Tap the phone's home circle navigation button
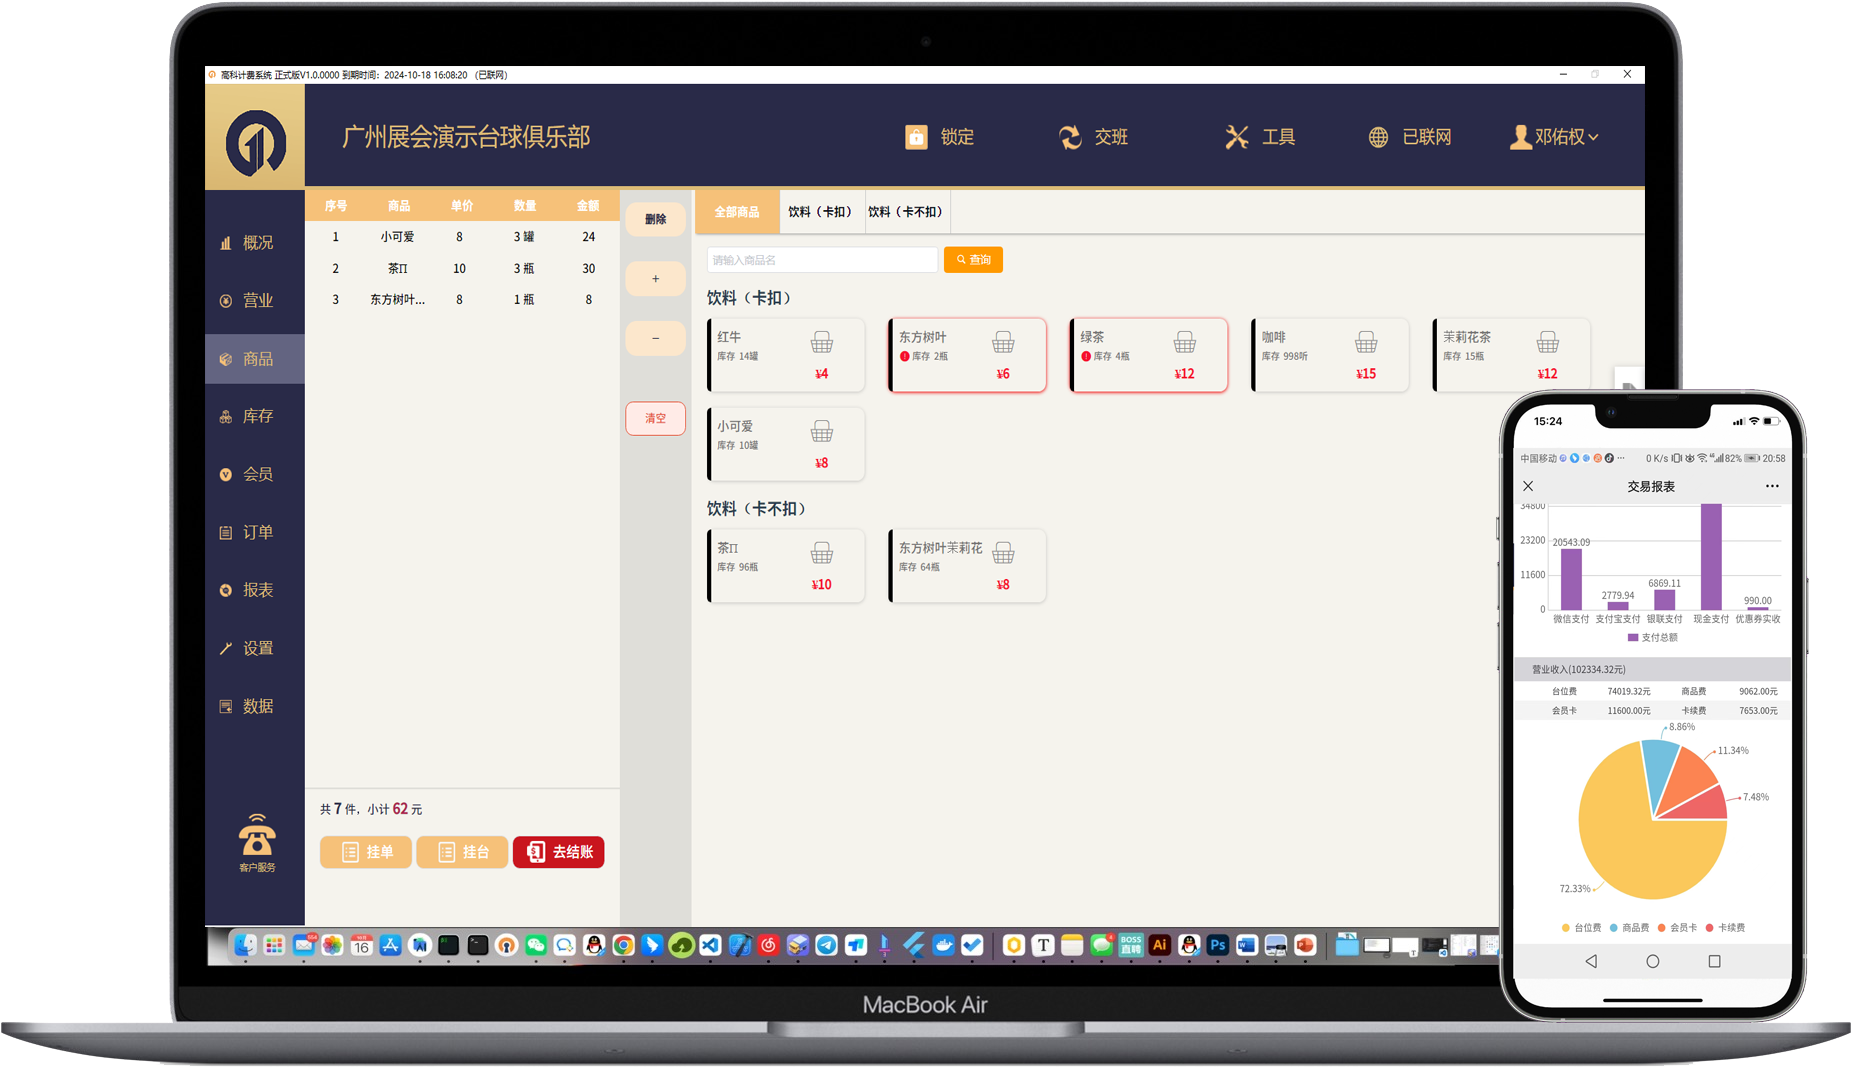 [x=1653, y=961]
